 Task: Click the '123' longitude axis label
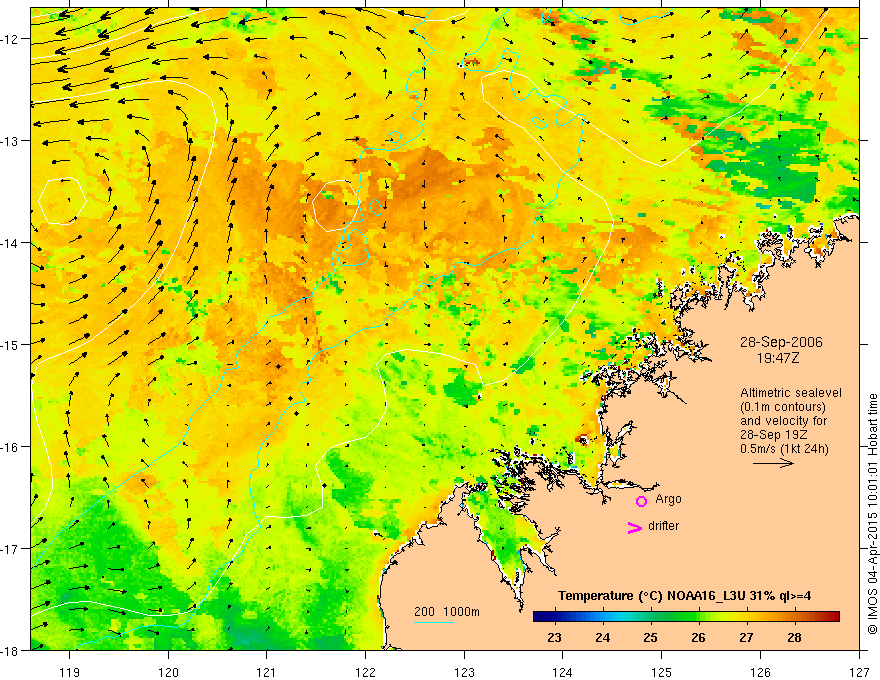[464, 672]
